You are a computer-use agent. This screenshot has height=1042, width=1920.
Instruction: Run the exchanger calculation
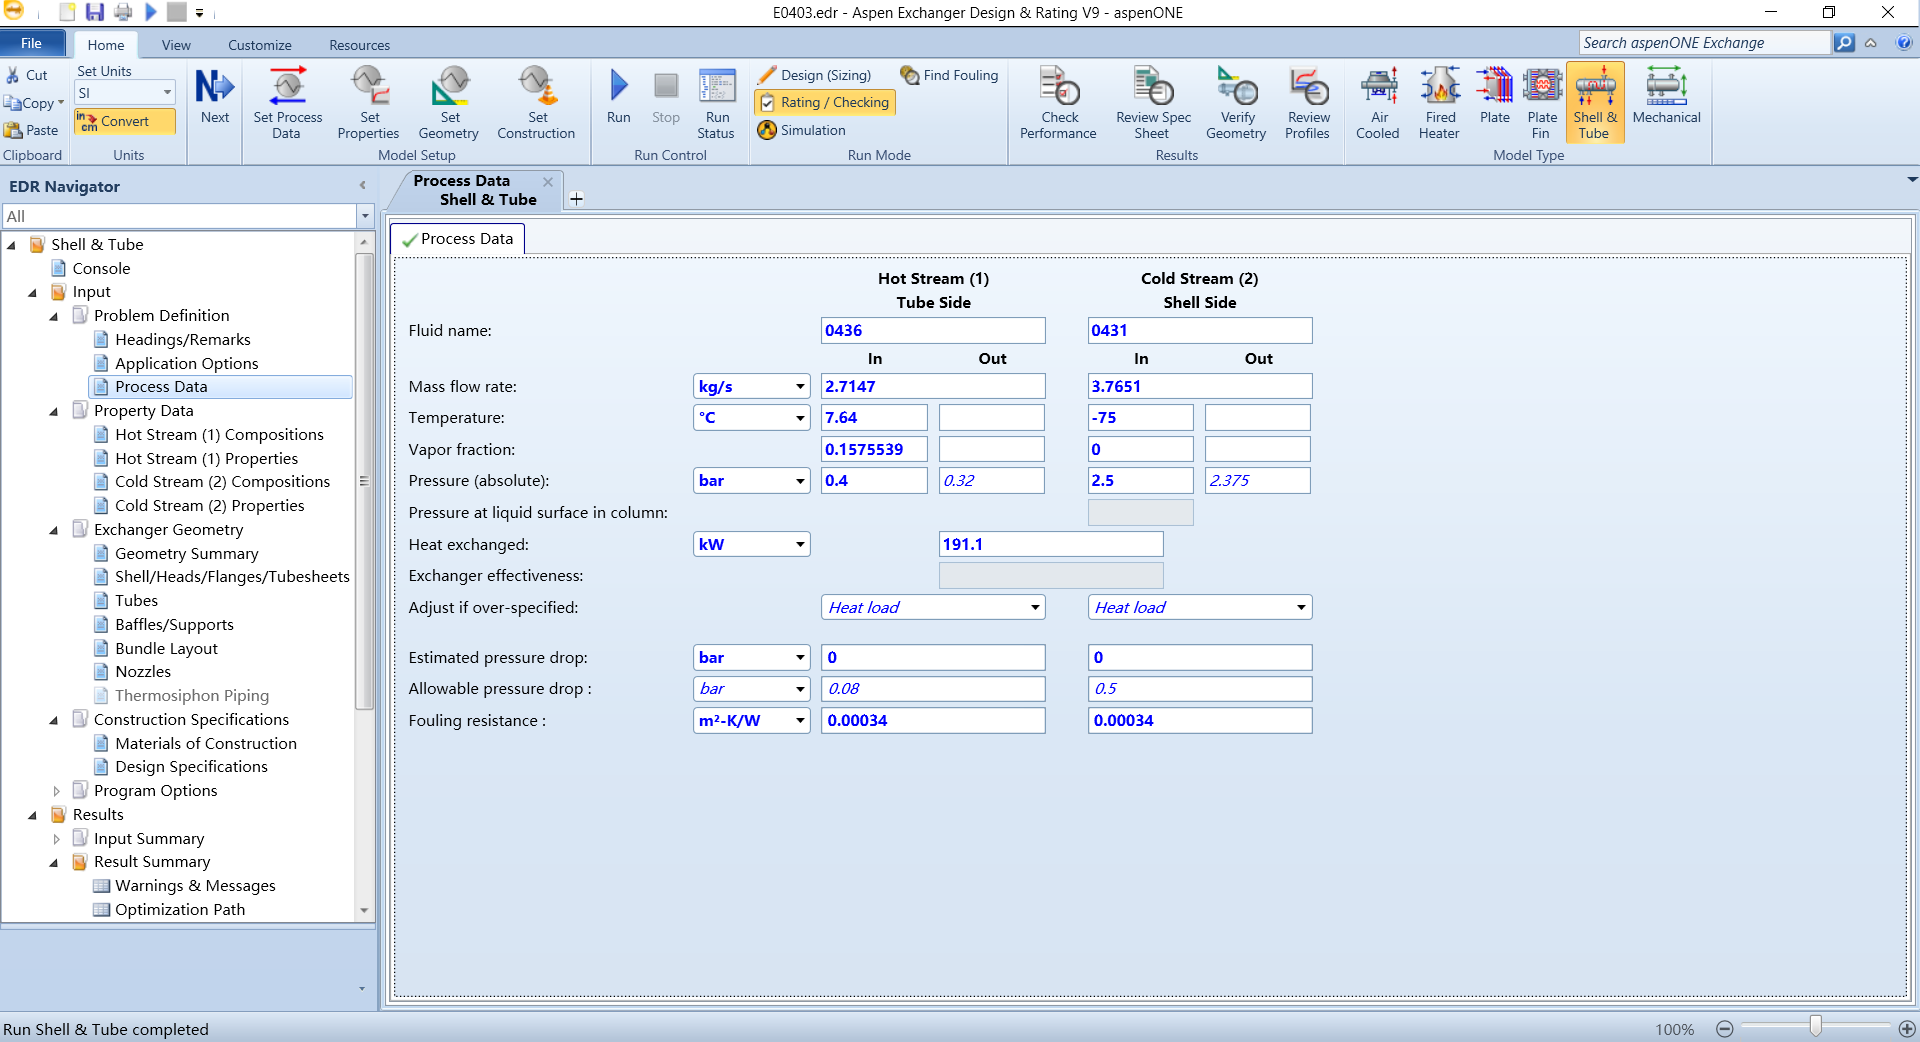(618, 96)
